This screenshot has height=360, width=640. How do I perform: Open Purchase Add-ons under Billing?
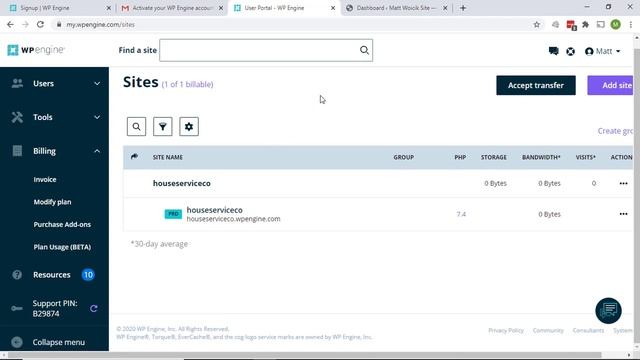point(62,224)
